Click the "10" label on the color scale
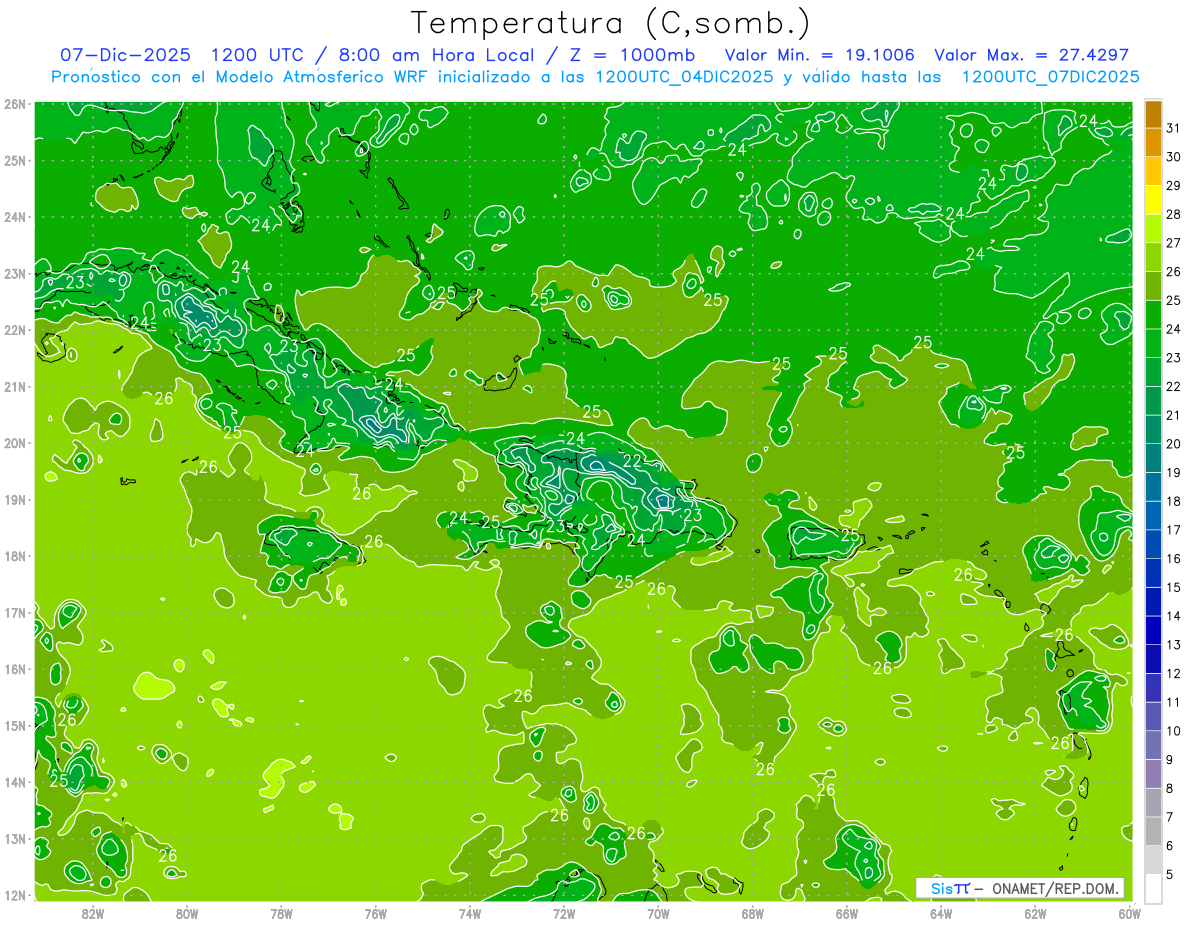Image resolution: width=1200 pixels, height=927 pixels. (1173, 731)
